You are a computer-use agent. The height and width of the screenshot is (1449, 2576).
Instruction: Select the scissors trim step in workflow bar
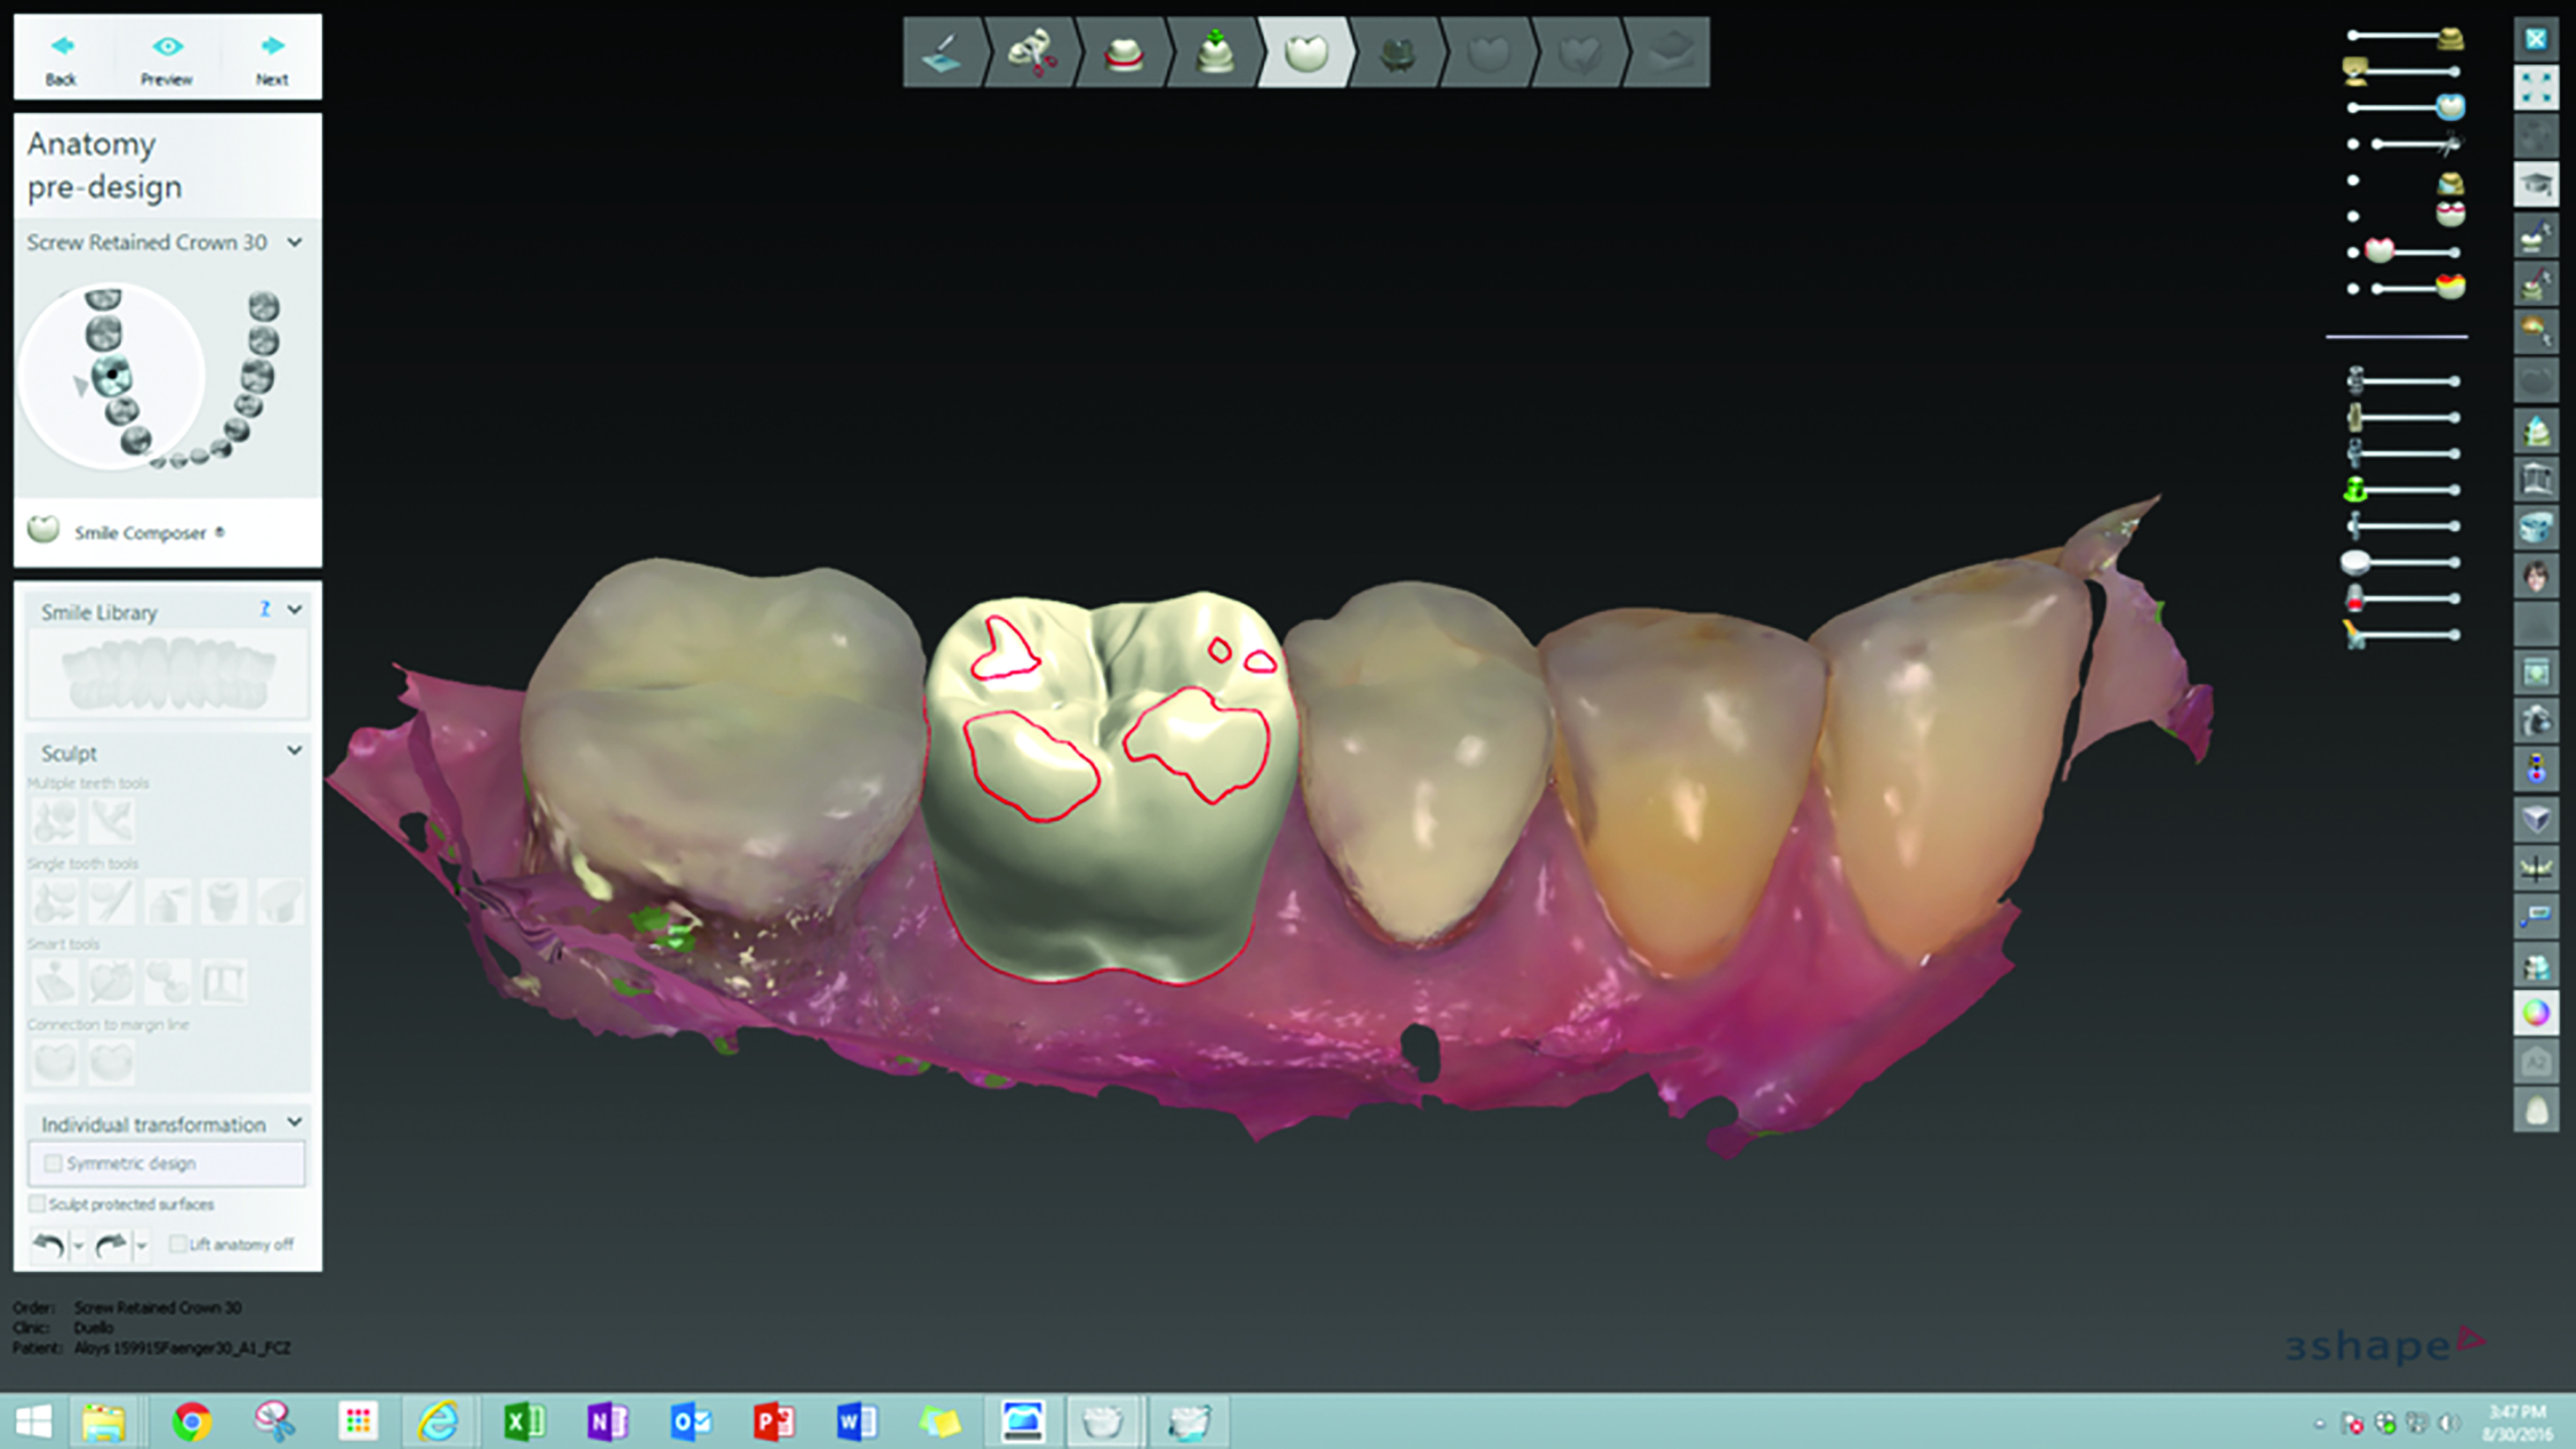[x=1032, y=52]
